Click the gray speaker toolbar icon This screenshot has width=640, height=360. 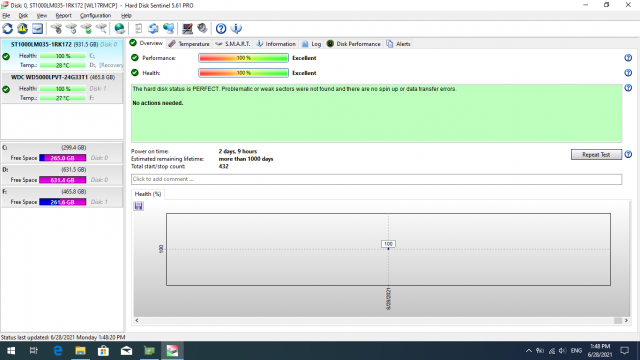point(202,29)
